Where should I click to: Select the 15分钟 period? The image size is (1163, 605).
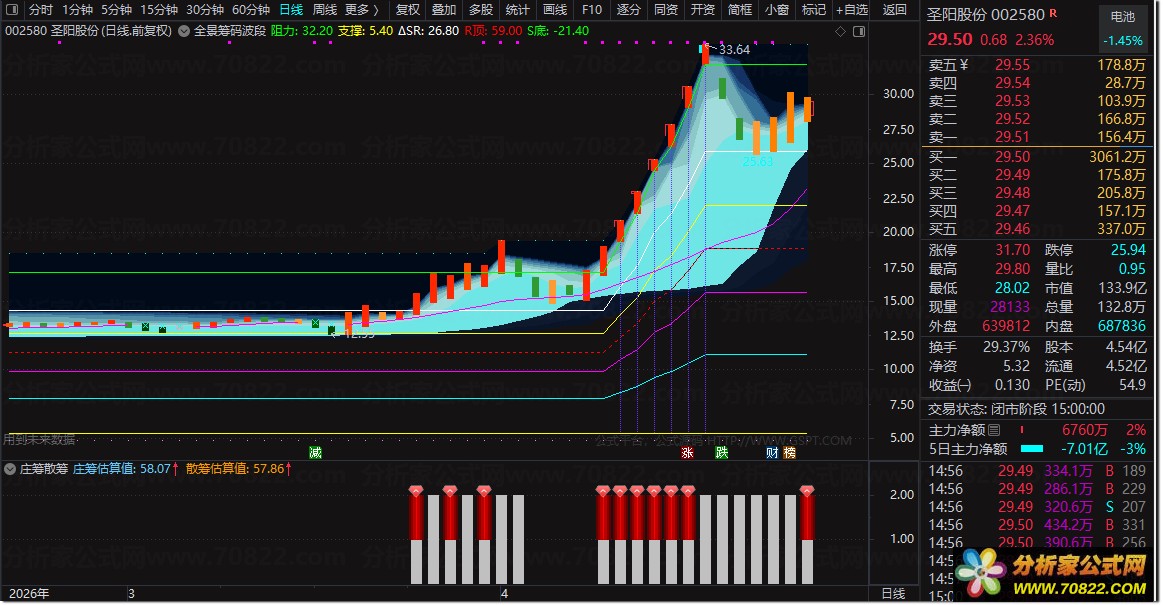pyautogui.click(x=159, y=10)
